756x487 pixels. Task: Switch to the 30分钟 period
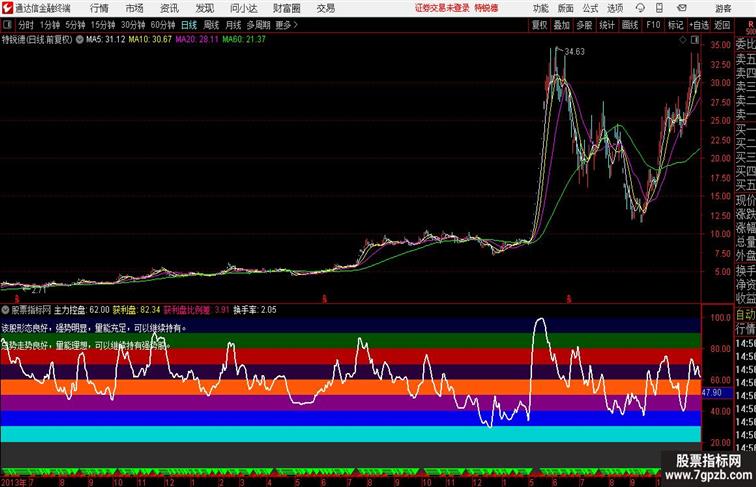[133, 25]
